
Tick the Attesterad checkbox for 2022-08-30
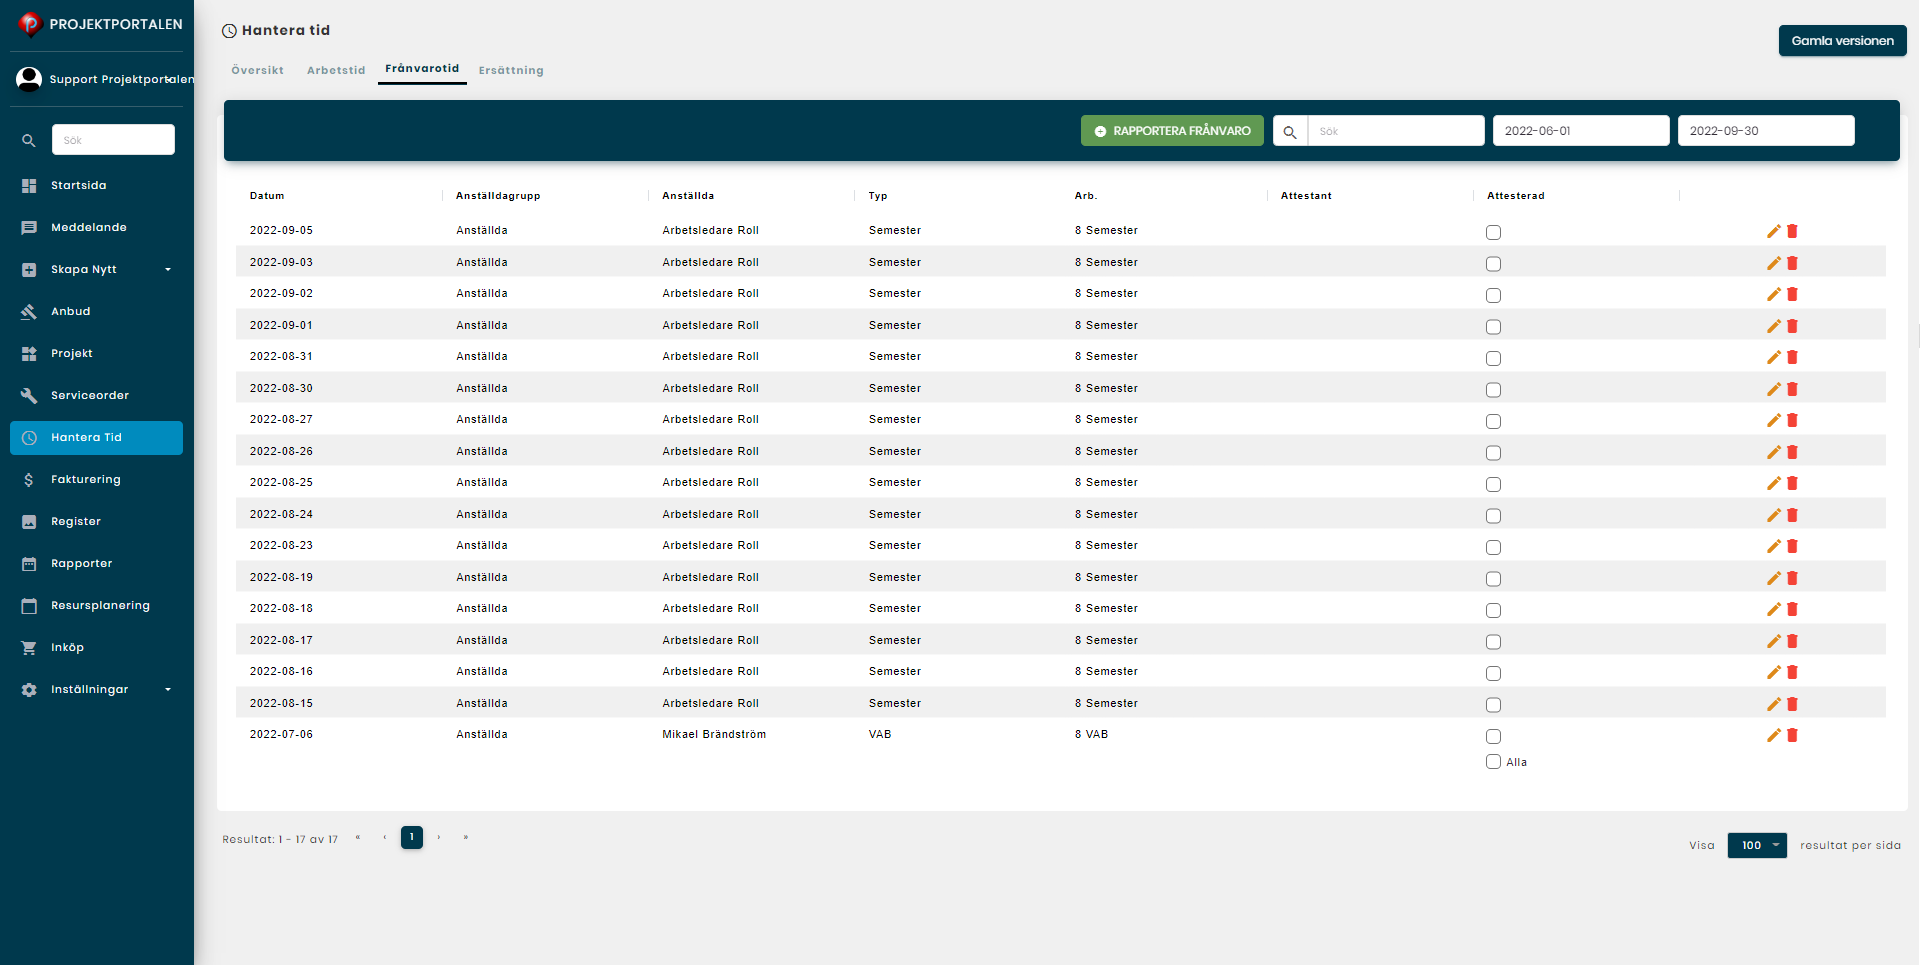tap(1493, 390)
